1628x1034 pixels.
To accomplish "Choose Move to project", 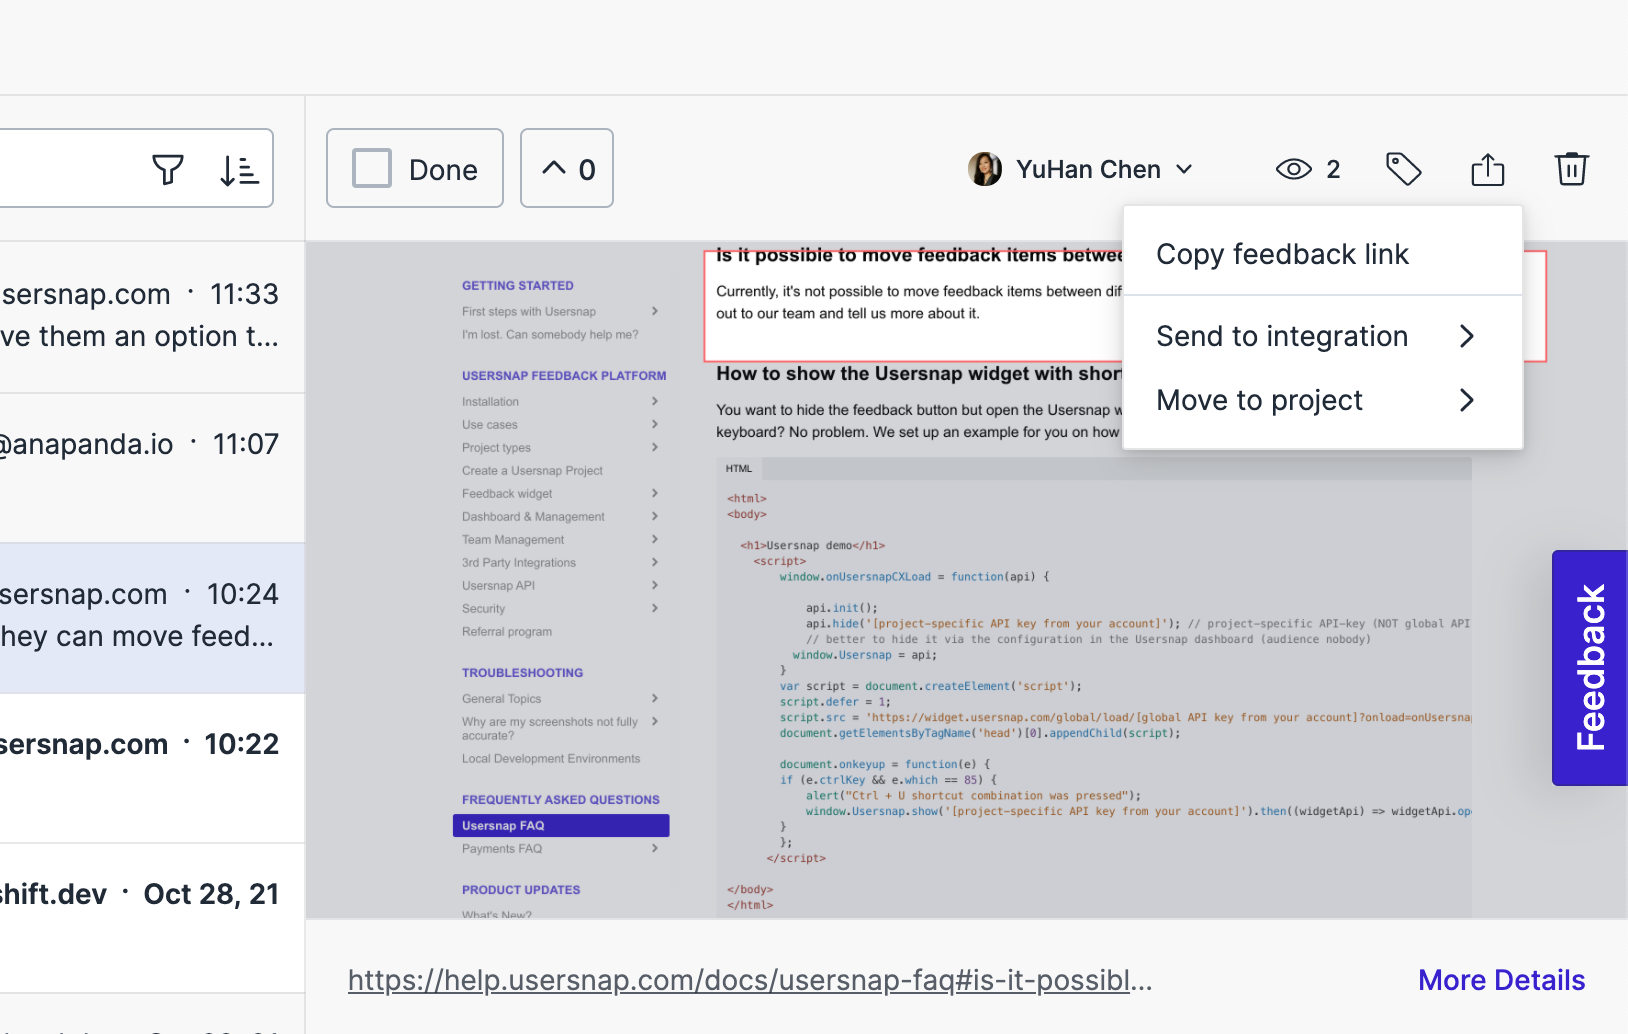I will [x=1322, y=400].
